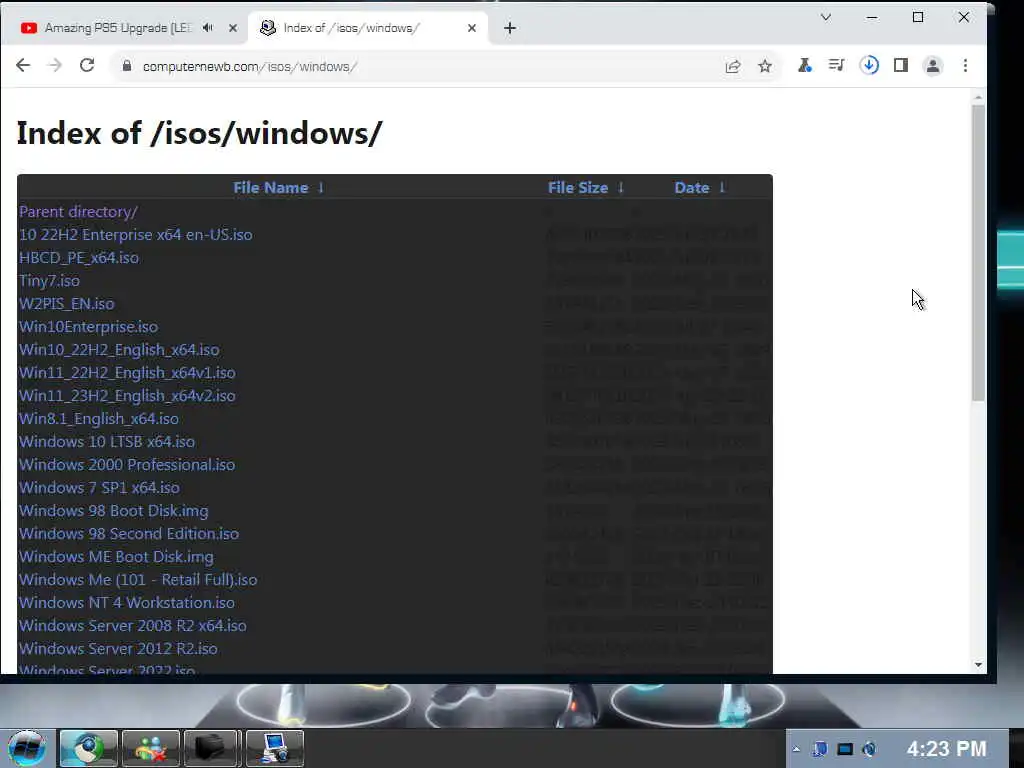This screenshot has width=1024, height=768.
Task: Open the computer monitor taskbar icon
Action: pyautogui.click(x=275, y=748)
